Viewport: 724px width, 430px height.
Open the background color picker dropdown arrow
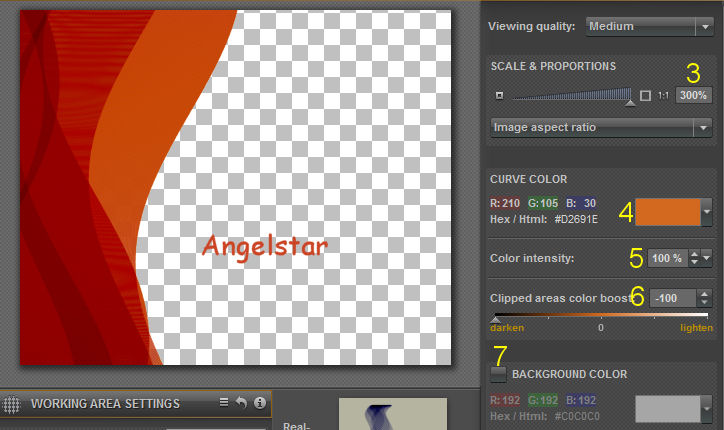pos(707,409)
